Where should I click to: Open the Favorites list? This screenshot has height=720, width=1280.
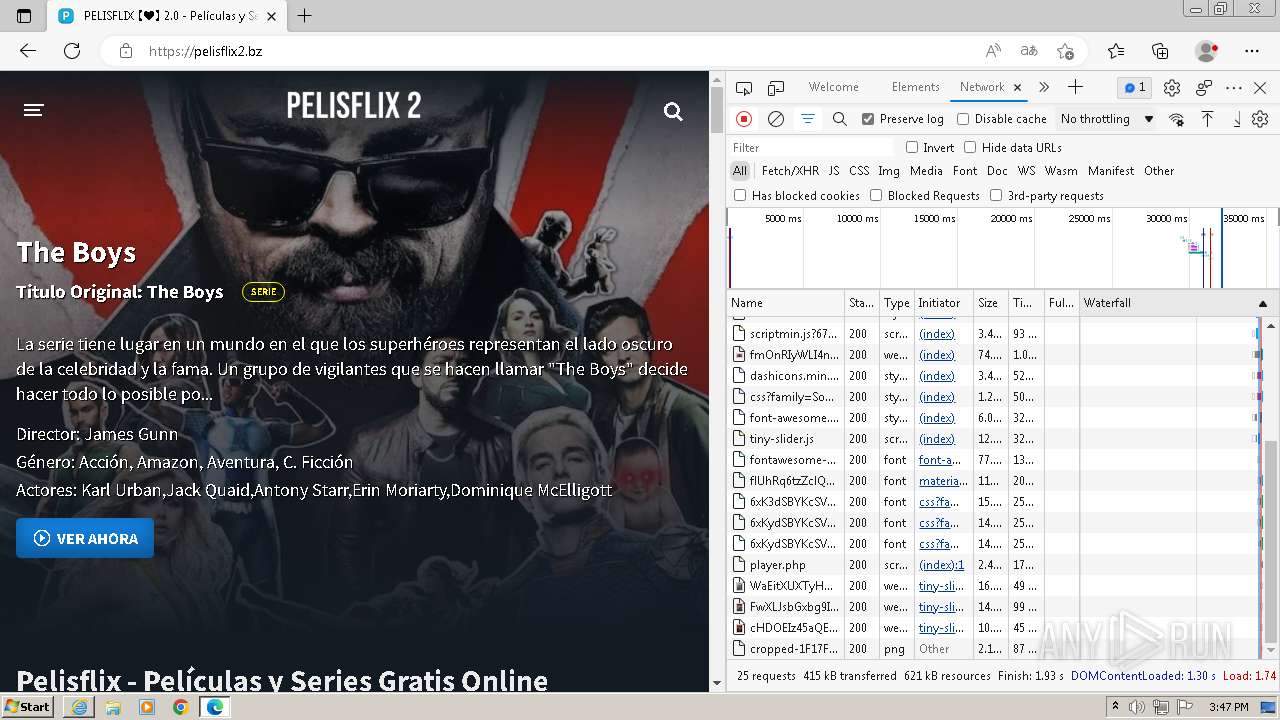[1116, 51]
